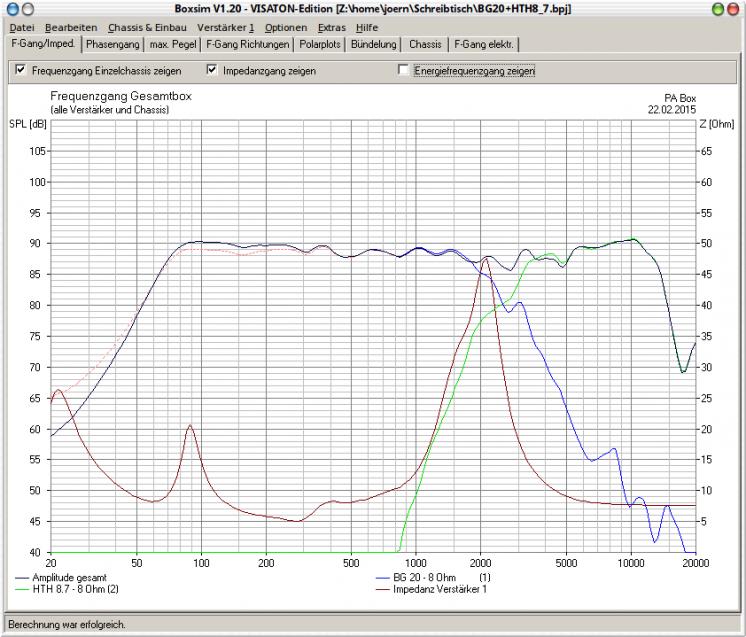746x637 pixels.
Task: Open the Extras menu
Action: 331,27
